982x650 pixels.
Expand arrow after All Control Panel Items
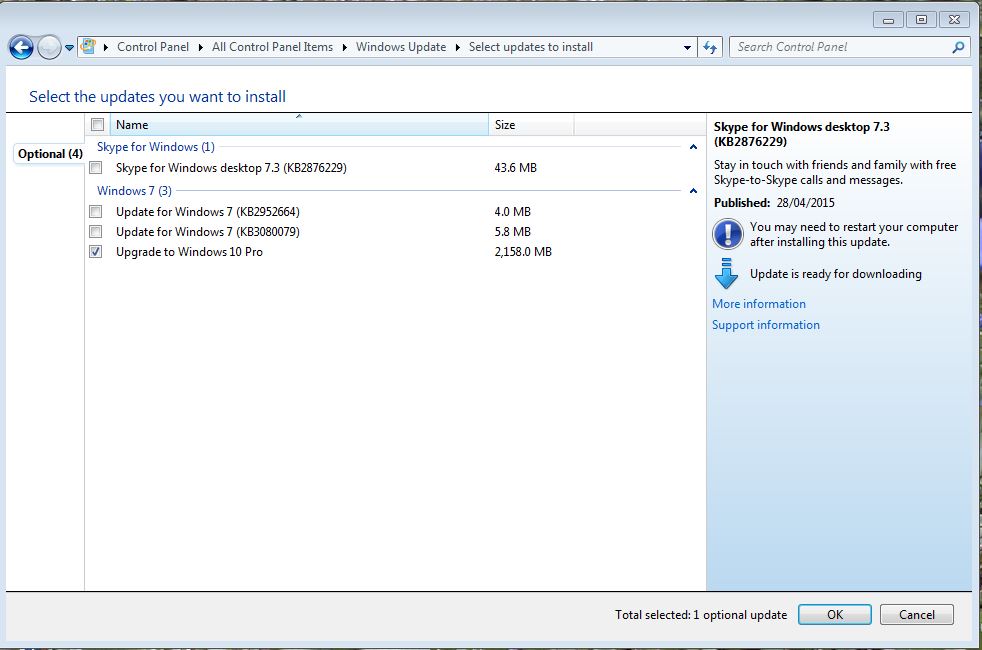click(x=344, y=48)
